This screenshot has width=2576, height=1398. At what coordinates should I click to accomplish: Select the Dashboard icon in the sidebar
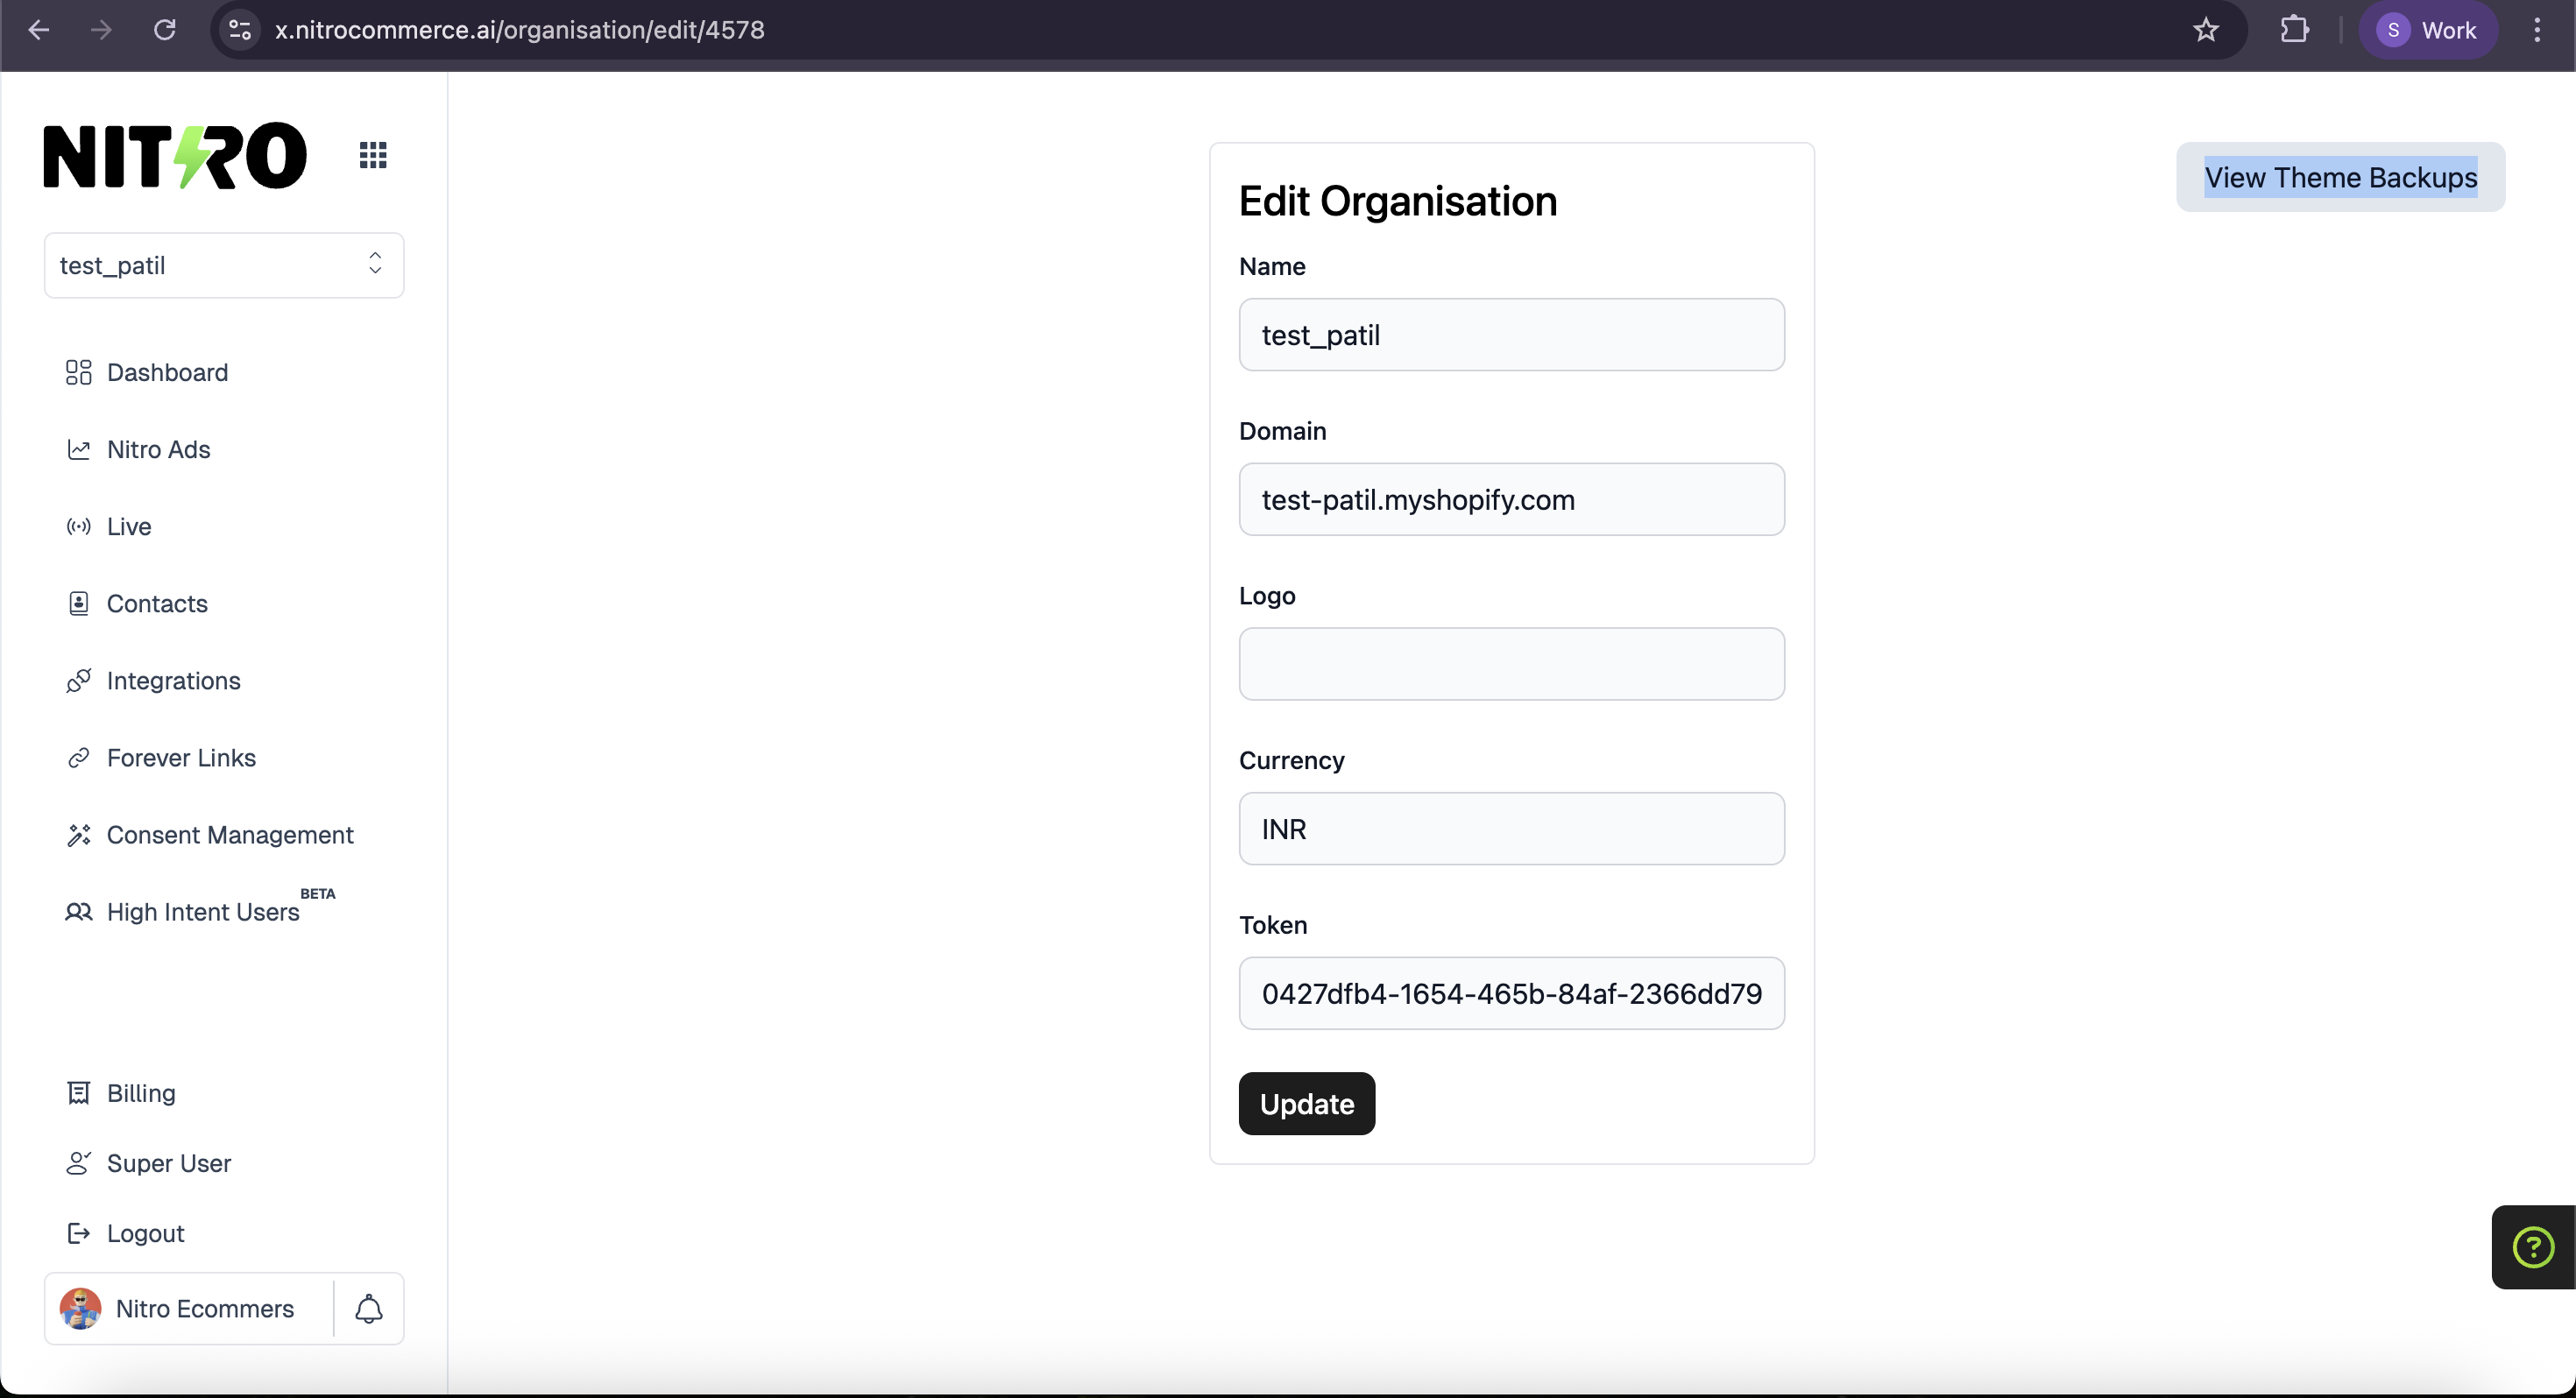click(80, 372)
